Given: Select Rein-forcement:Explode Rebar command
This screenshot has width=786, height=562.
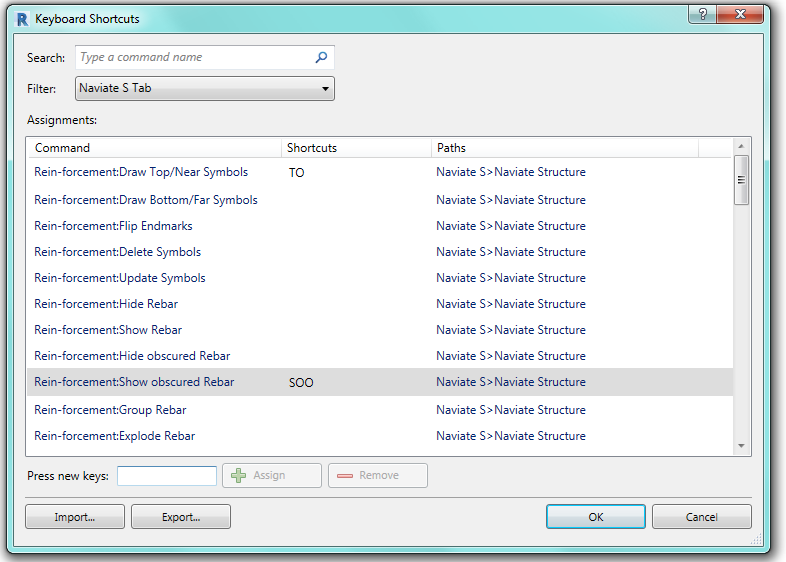Looking at the screenshot, I should 115,436.
